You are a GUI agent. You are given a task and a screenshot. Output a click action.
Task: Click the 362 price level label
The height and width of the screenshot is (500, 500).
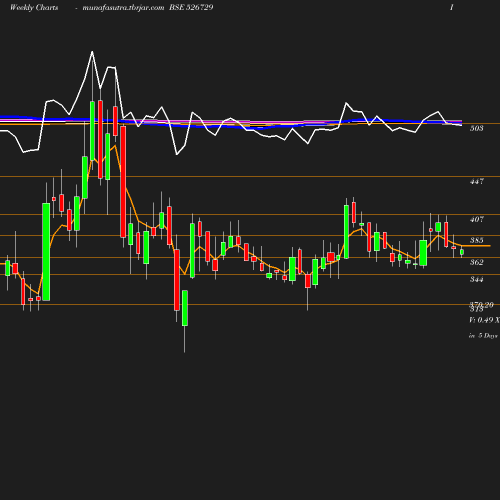(x=477, y=262)
